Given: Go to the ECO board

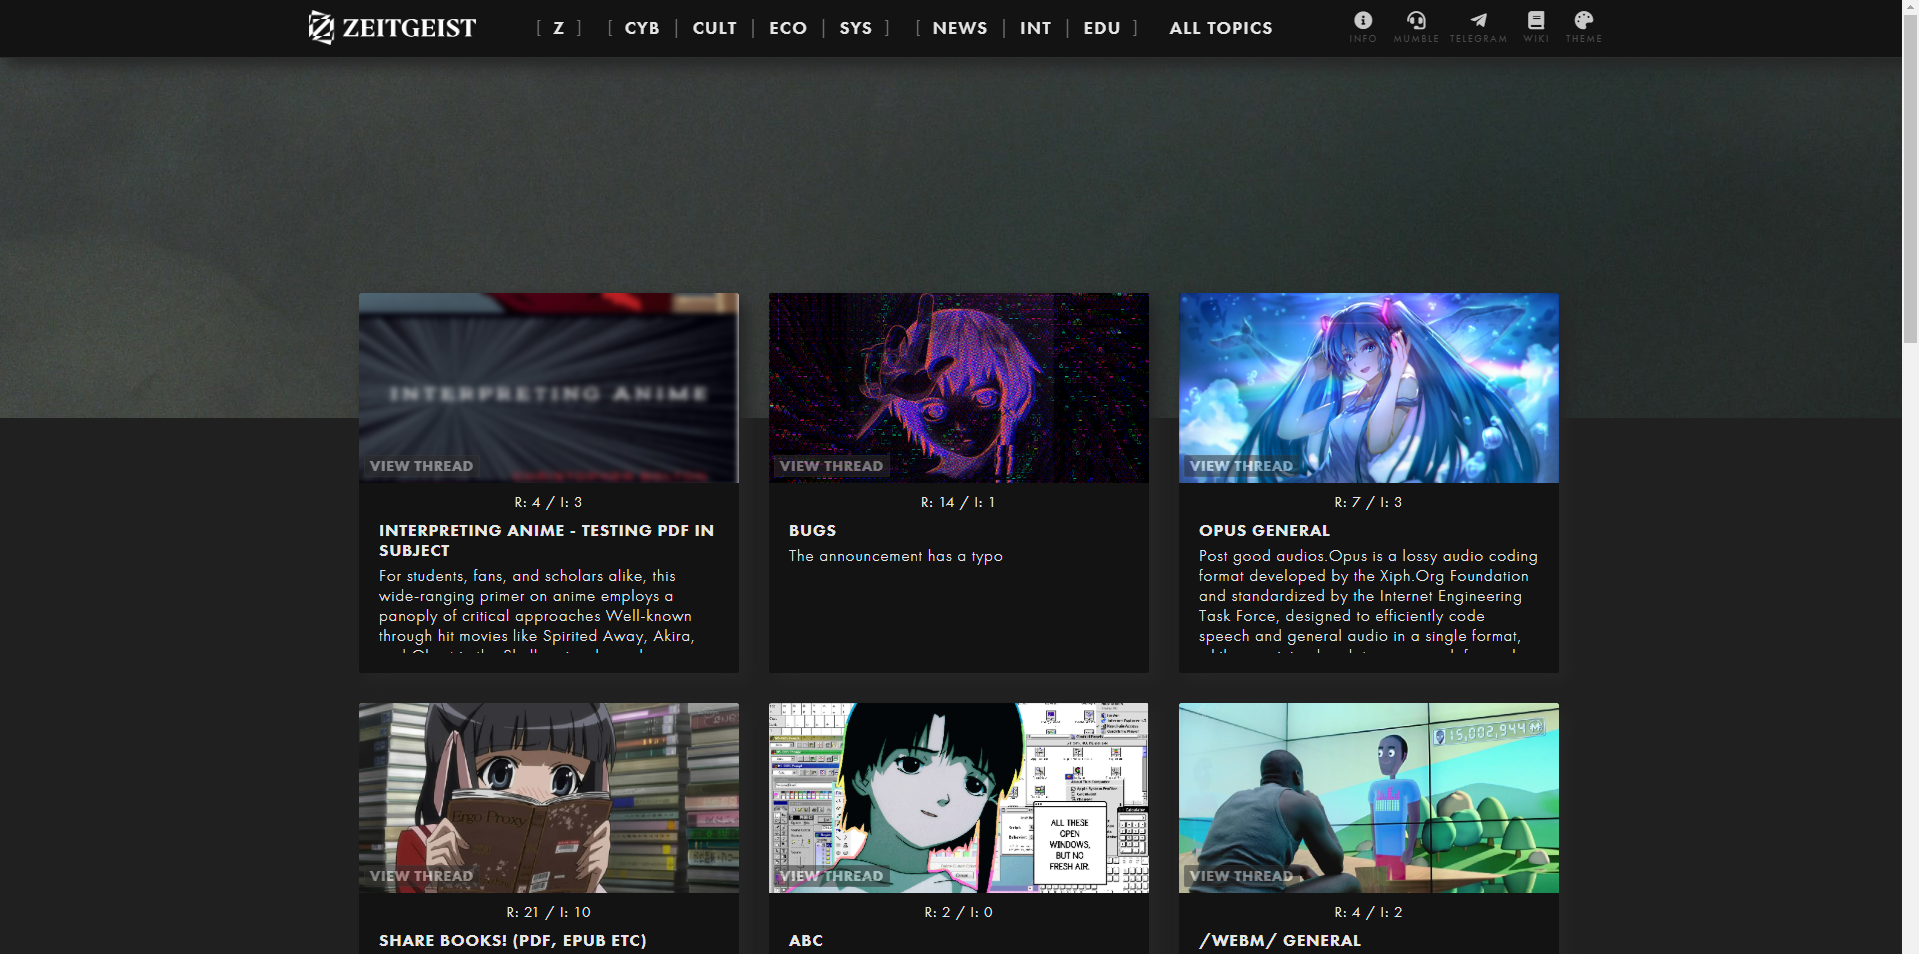Looking at the screenshot, I should tap(788, 28).
